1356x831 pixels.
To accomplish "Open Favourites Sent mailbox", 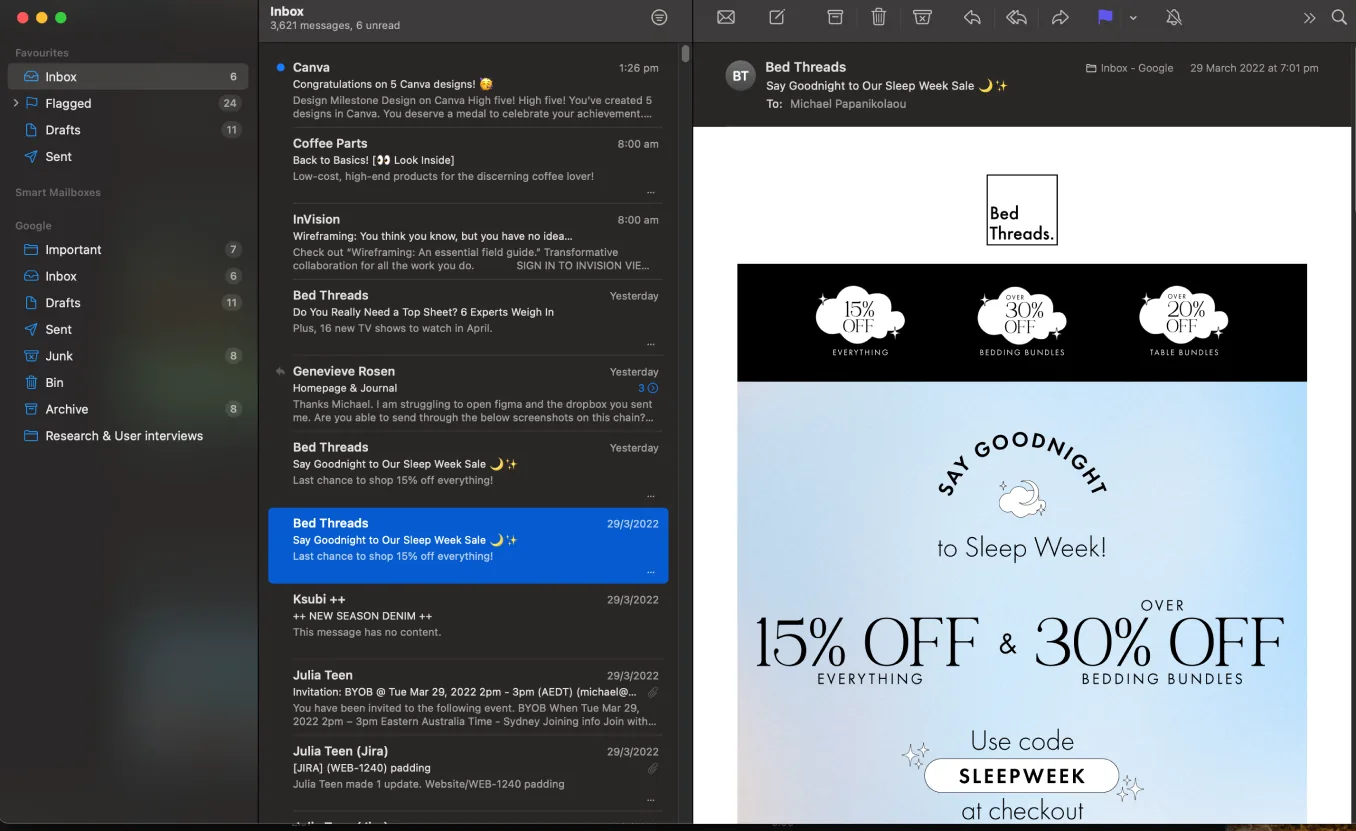I will pyautogui.click(x=128, y=157).
